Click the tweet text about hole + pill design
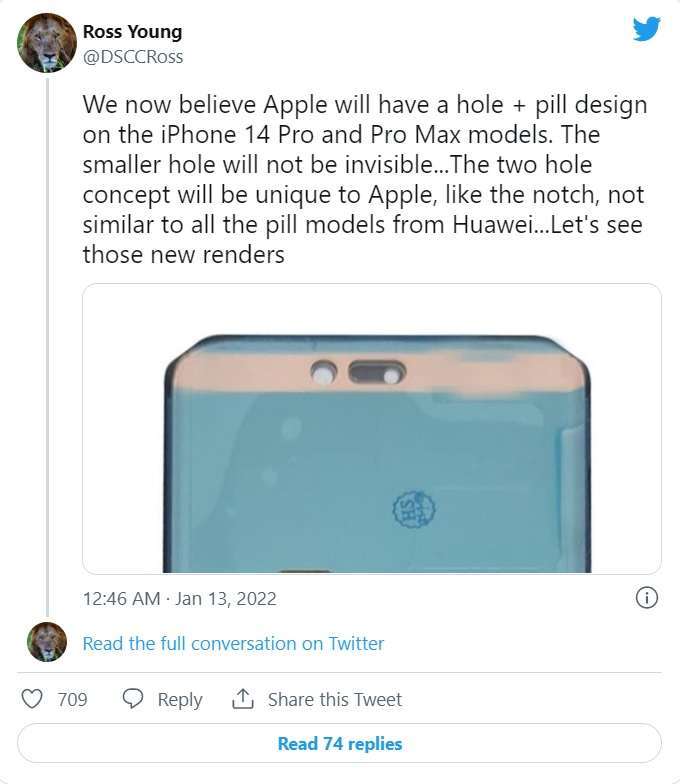Image resolution: width=680 pixels, height=784 pixels. 364,180
